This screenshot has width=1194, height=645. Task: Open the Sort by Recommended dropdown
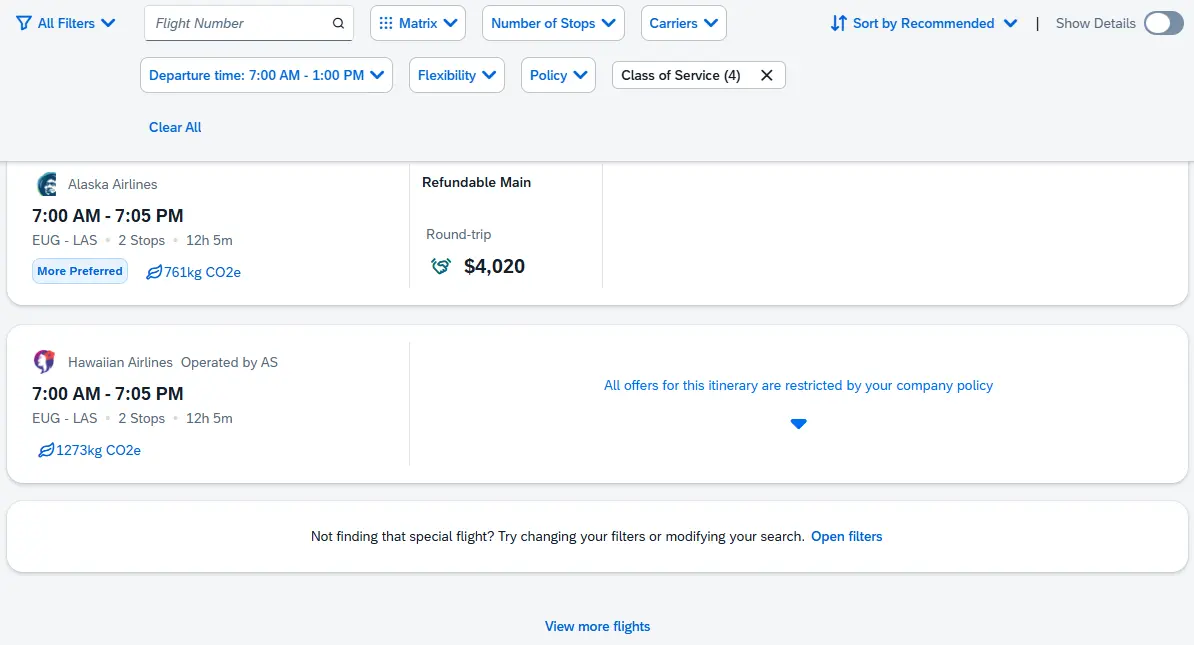coord(924,23)
